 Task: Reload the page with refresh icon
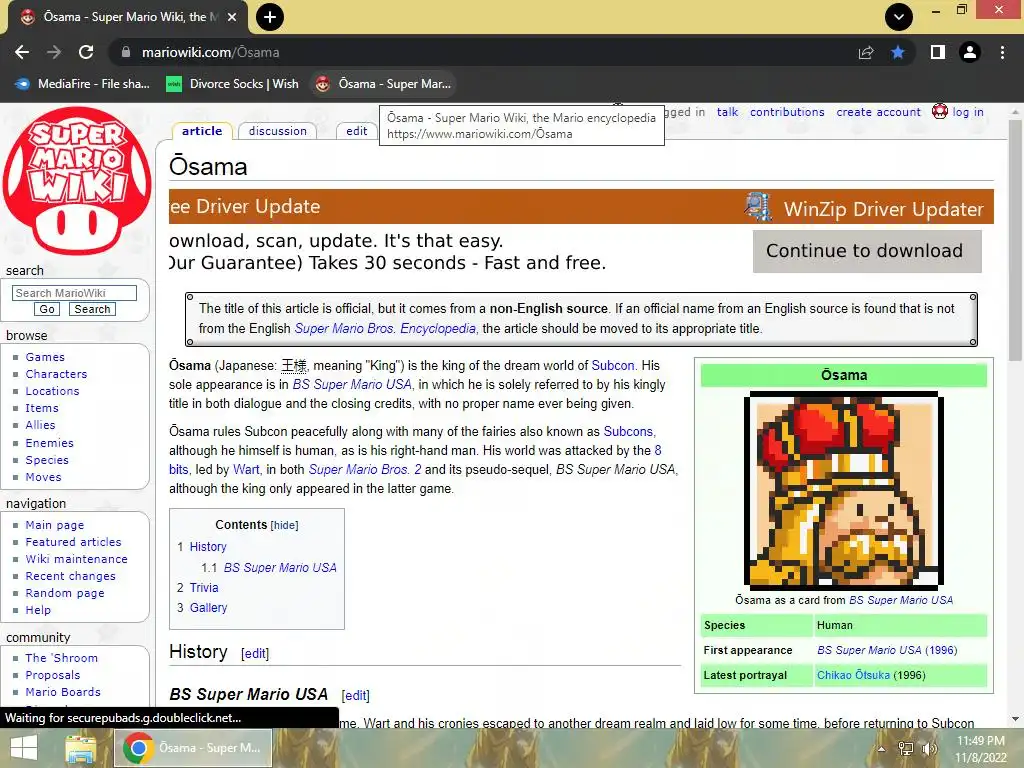[x=86, y=52]
